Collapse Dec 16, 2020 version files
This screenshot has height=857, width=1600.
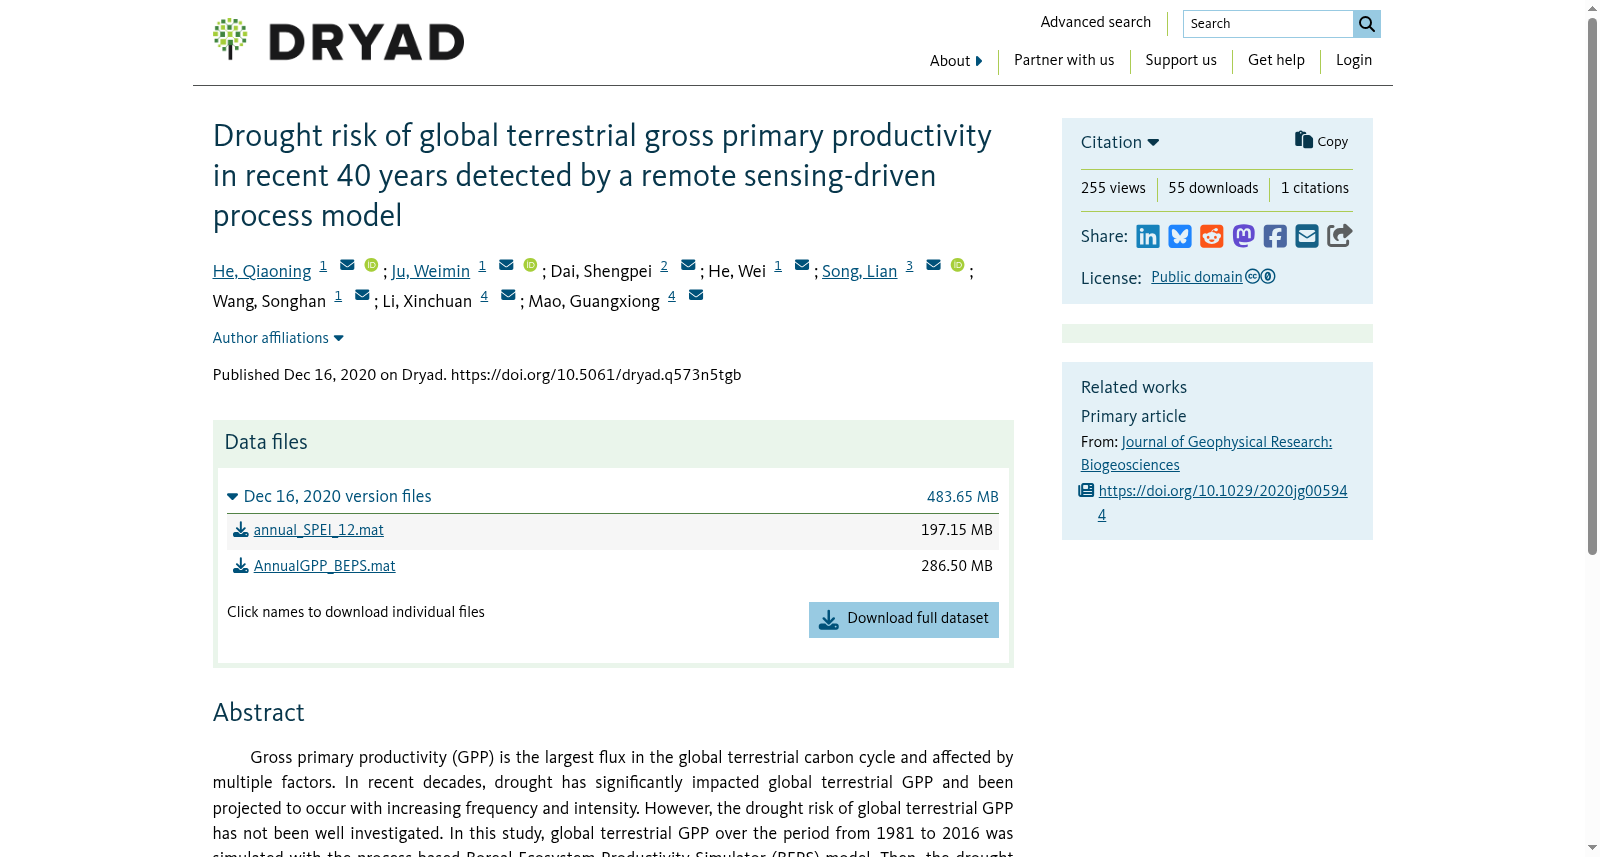tap(329, 496)
